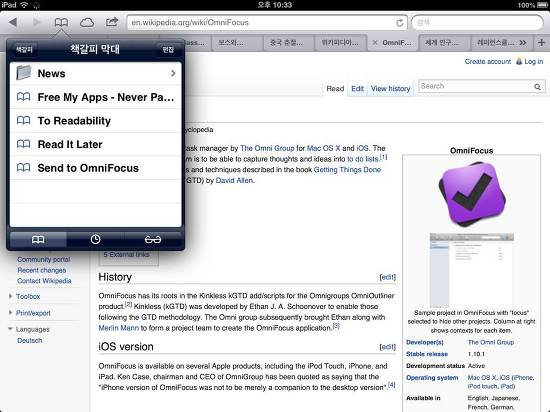Open the OmniFocus sample project screenshot
Screen dimensions: 550x412
pos(472,269)
